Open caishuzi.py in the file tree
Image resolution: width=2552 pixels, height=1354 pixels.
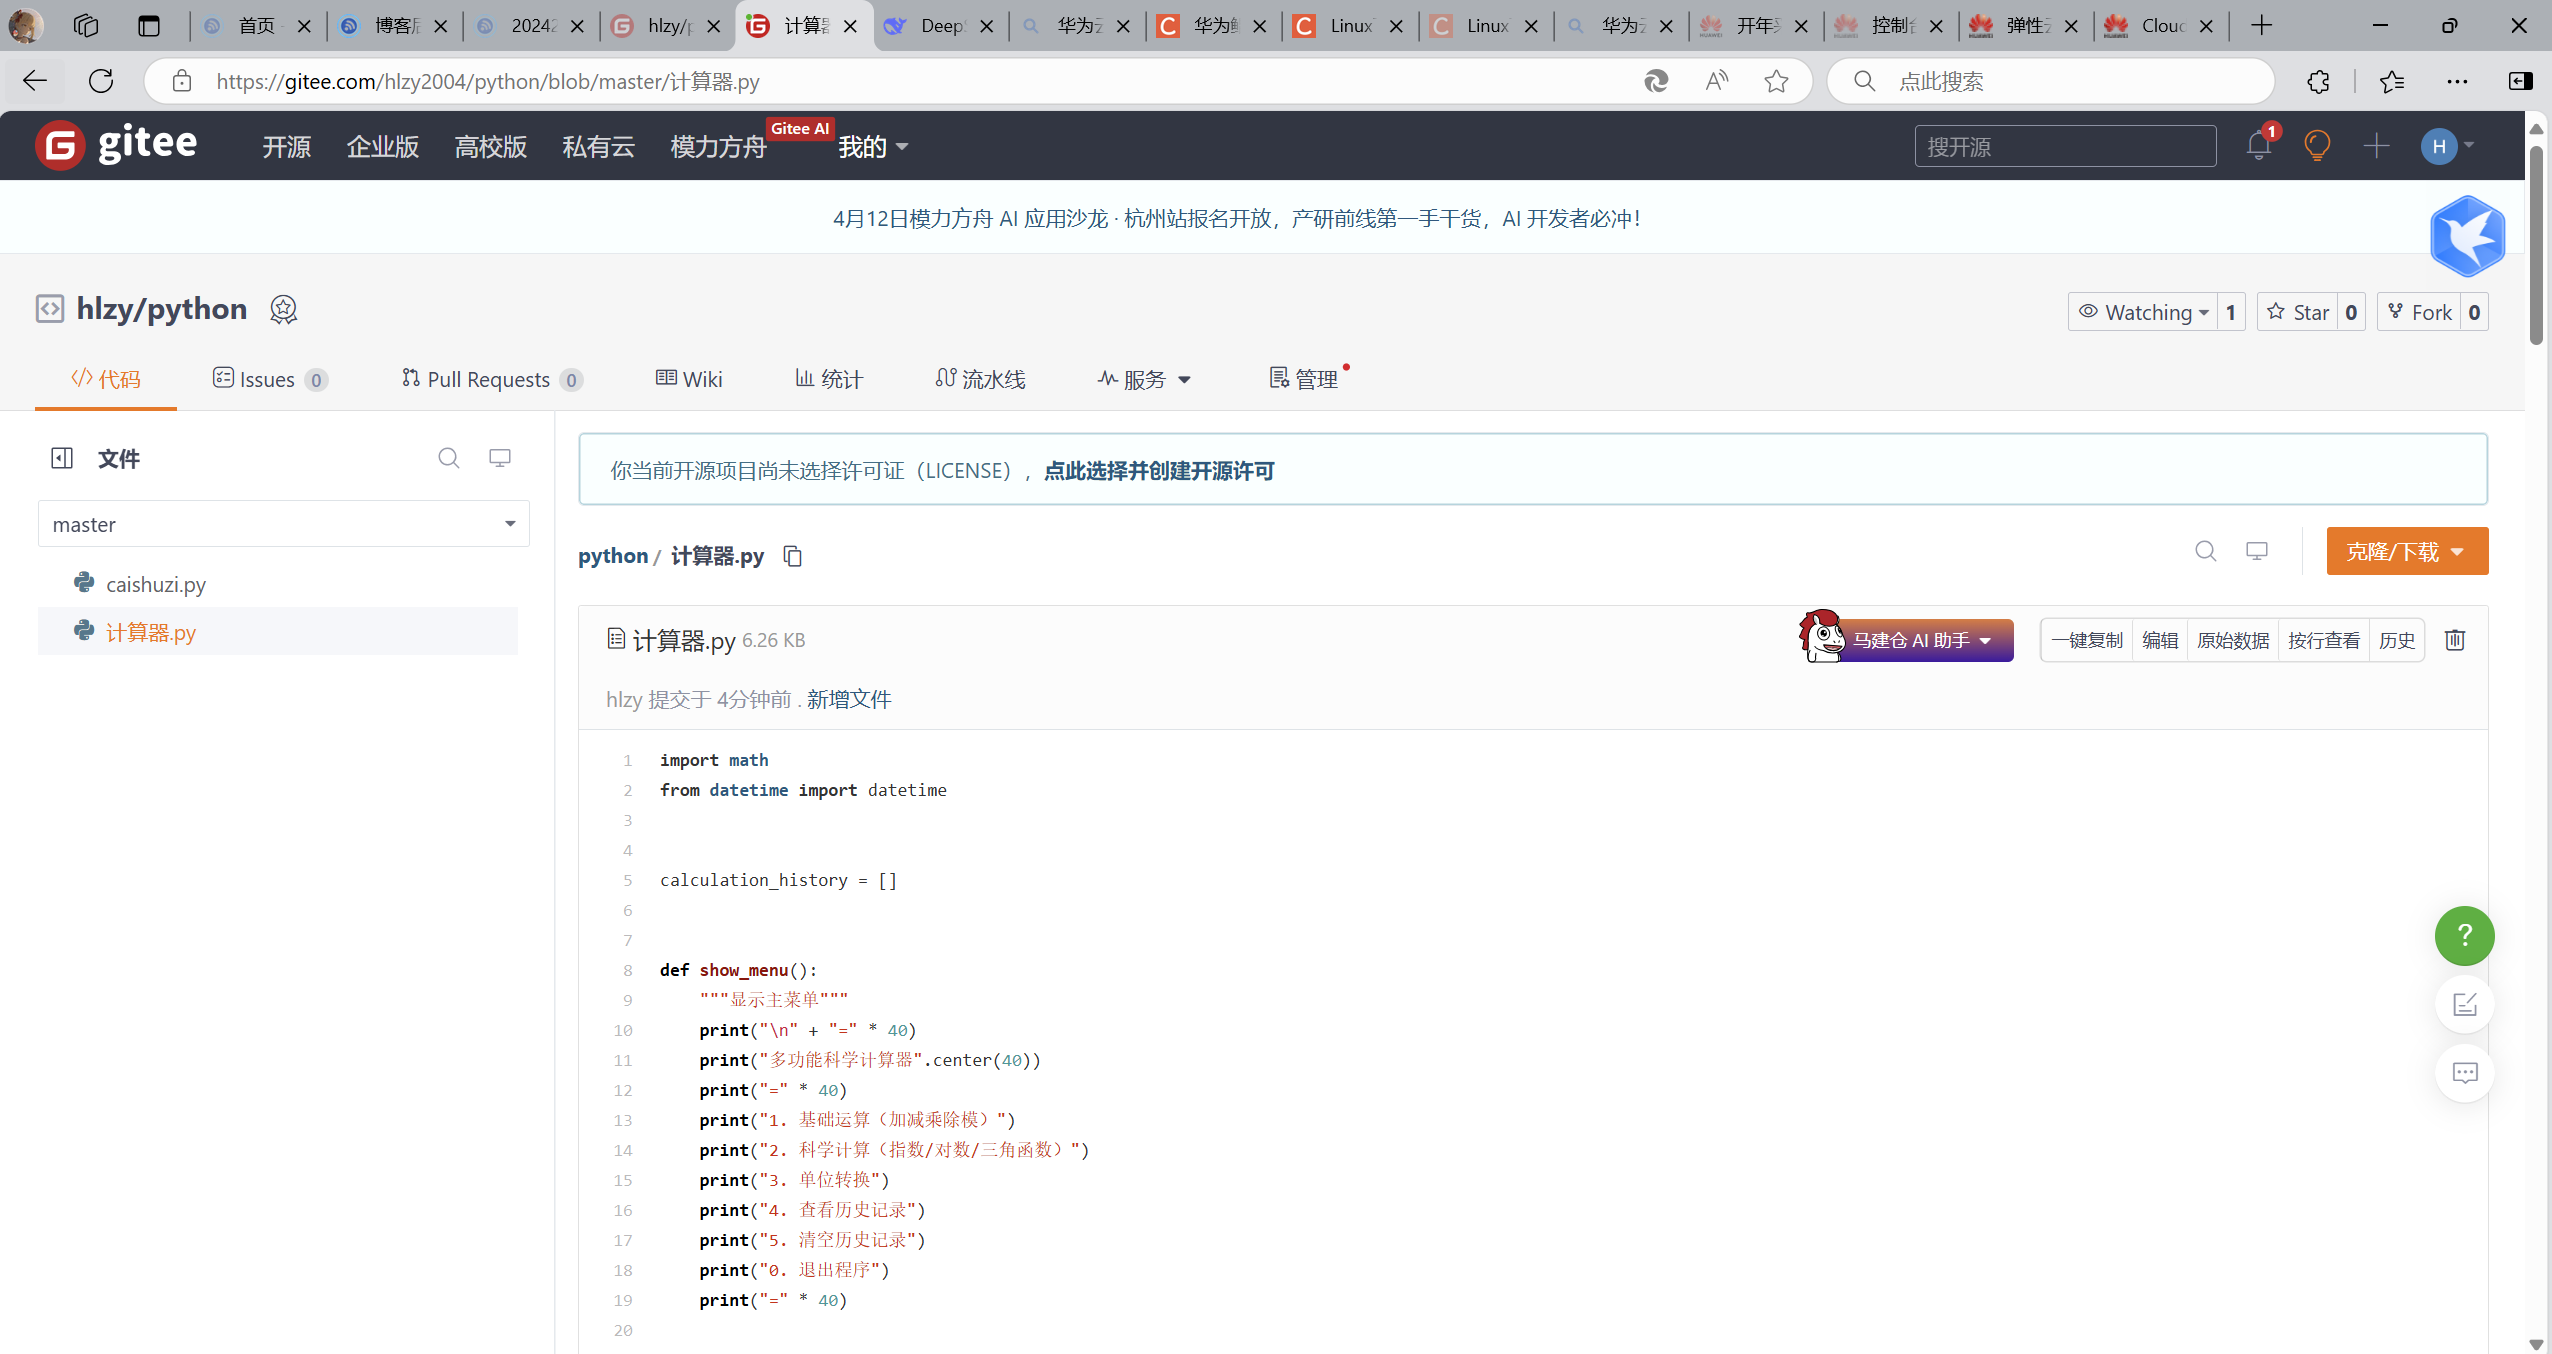156,584
